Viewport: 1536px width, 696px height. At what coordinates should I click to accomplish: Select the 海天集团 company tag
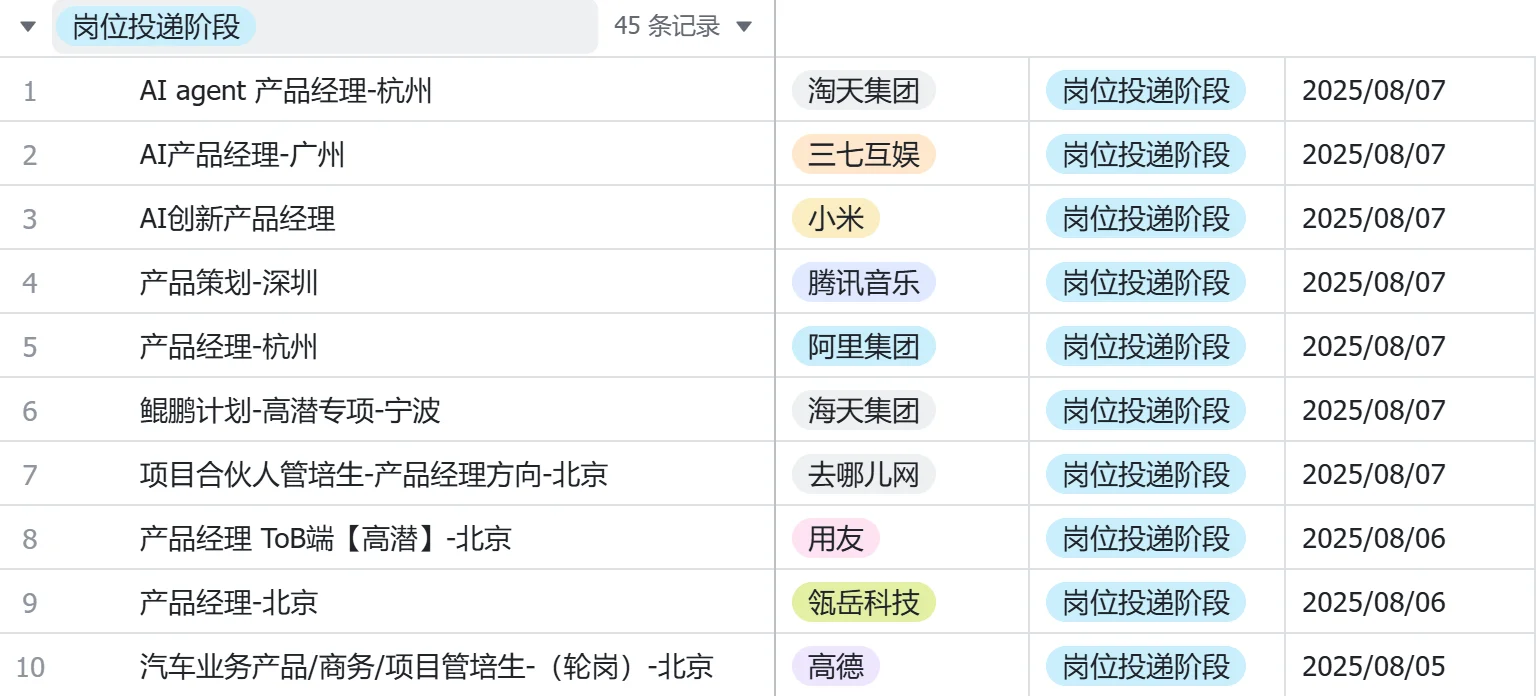point(864,411)
